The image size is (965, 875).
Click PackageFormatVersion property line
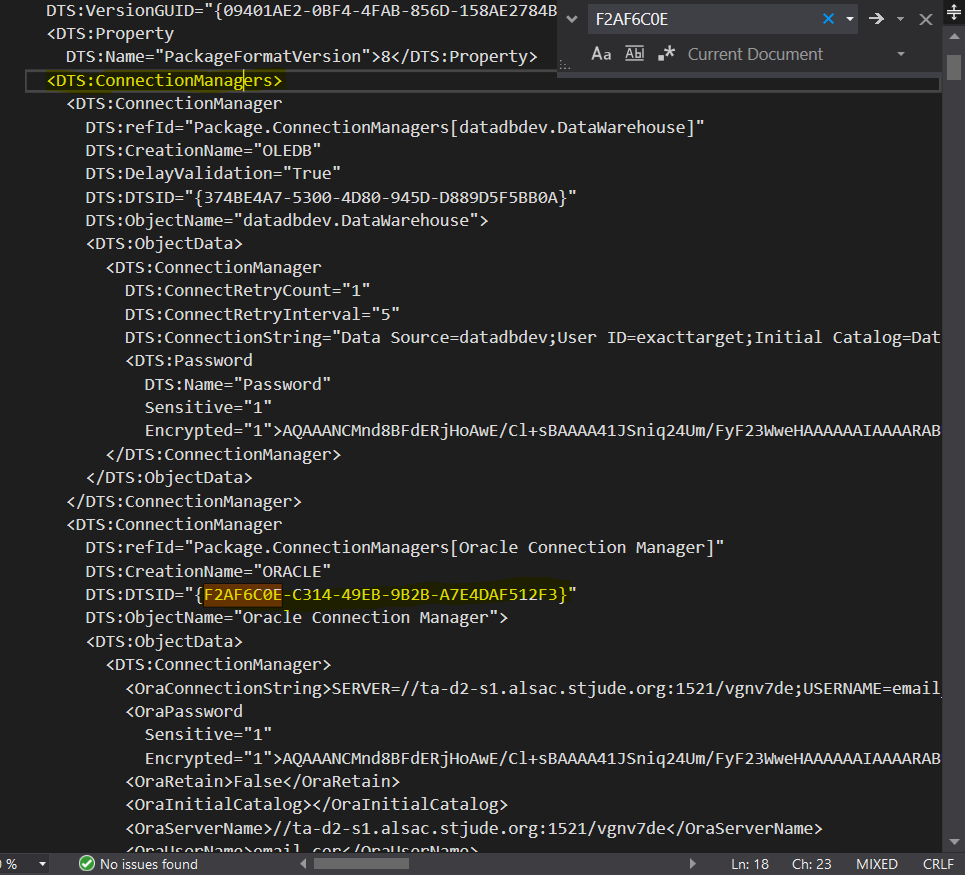point(302,57)
